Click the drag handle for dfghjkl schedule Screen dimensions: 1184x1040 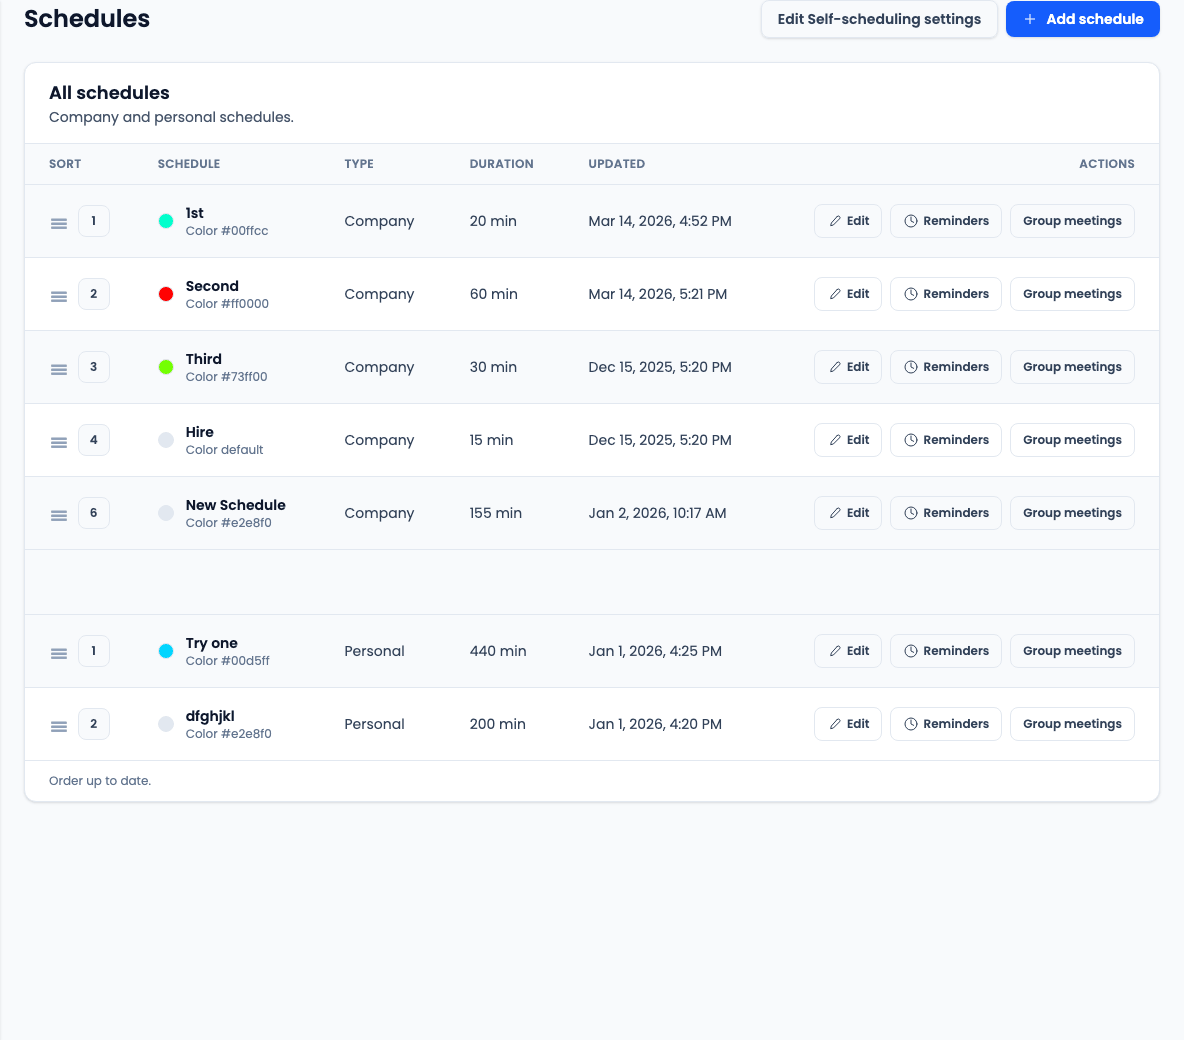(59, 727)
